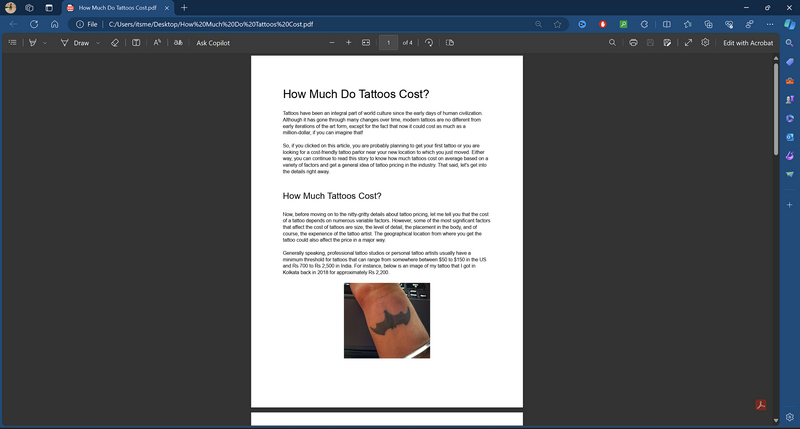This screenshot has width=800, height=429.
Task: Open PDF viewer settings gear
Action: (x=706, y=43)
